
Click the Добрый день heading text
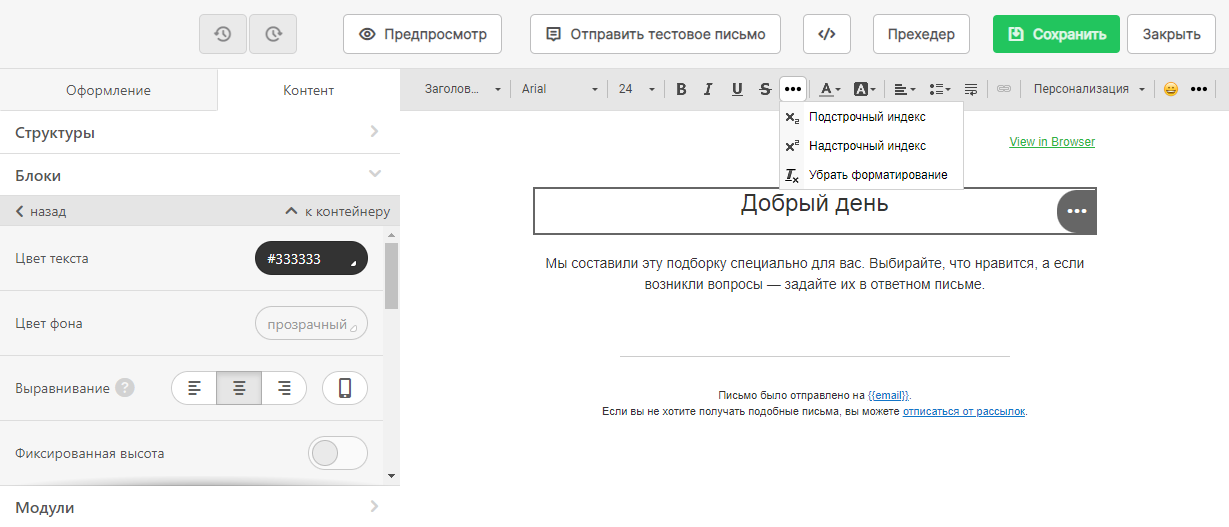(814, 204)
